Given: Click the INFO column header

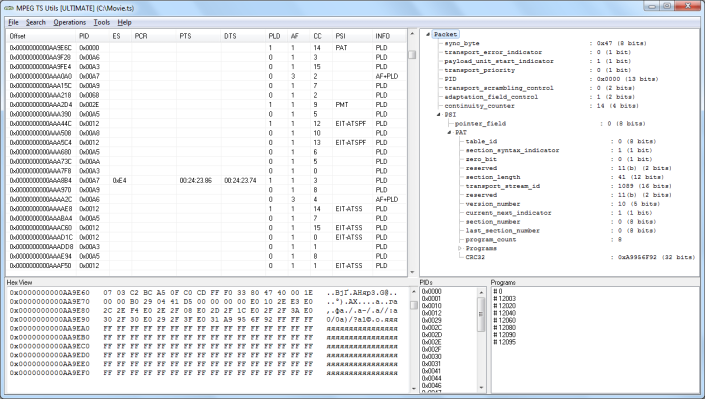Looking at the screenshot, I should 389,36.
